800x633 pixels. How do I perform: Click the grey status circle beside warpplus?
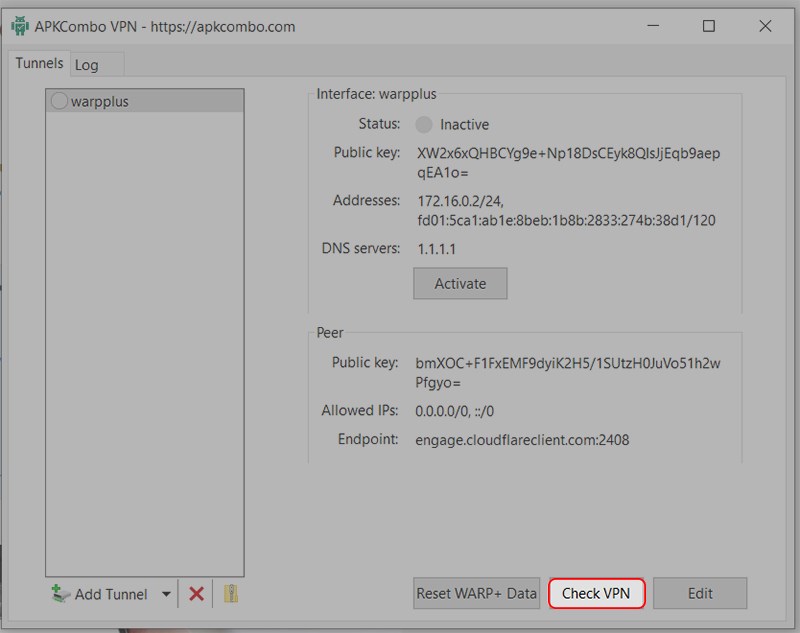59,101
